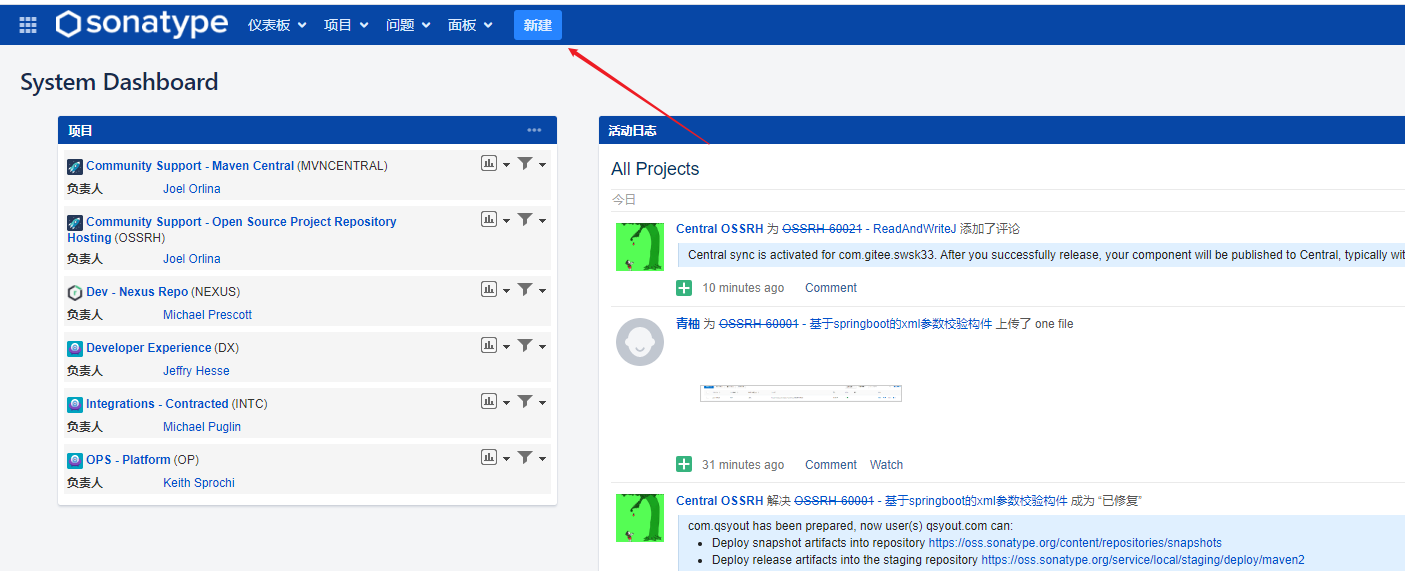This screenshot has width=1405, height=571.
Task: Open filter funnel icon for Maven Central row
Action: click(525, 163)
